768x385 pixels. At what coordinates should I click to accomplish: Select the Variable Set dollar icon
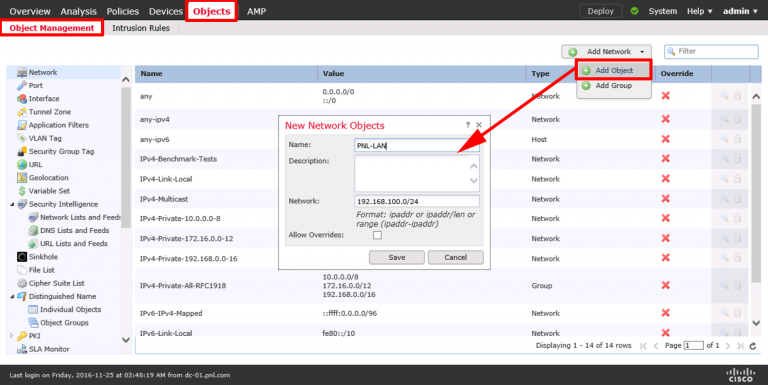pos(22,191)
